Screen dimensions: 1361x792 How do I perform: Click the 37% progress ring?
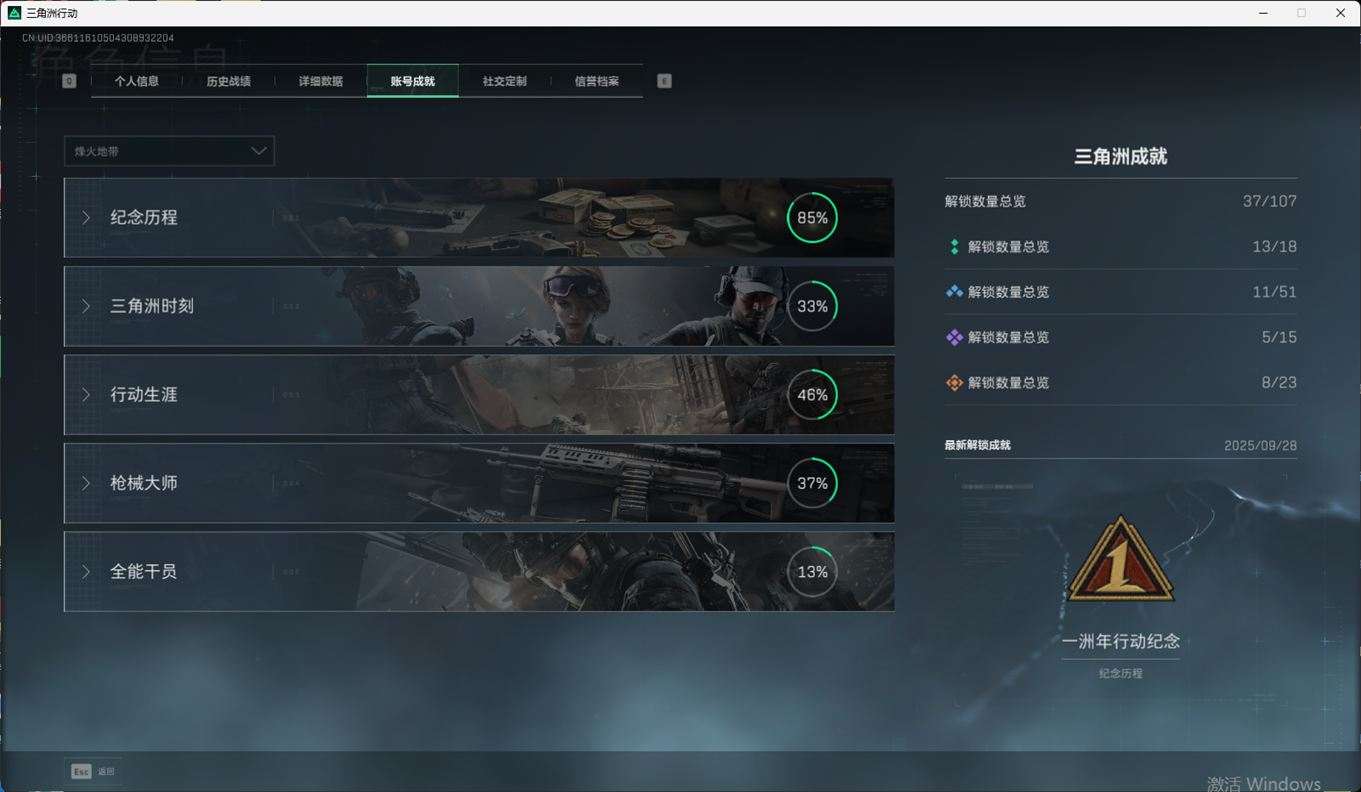point(812,483)
